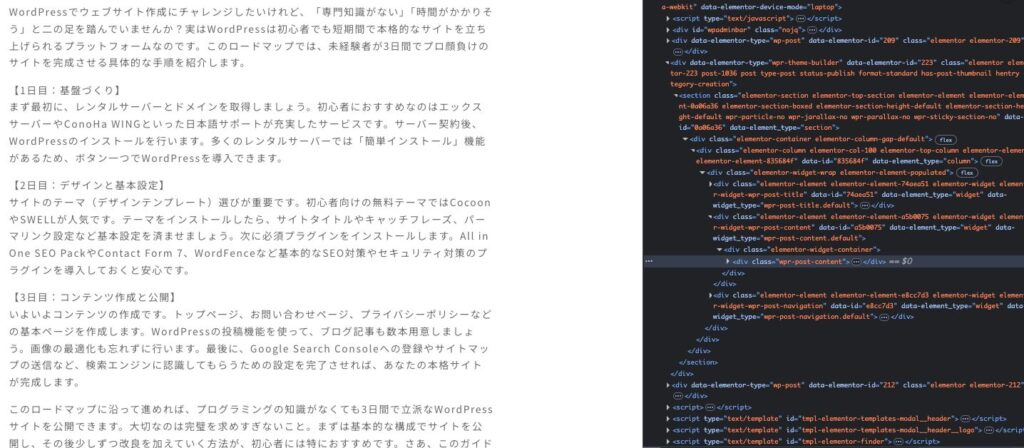Click the ellipsis under the elementor-209 div
Screen dimensions: 1024x448
click(677, 52)
